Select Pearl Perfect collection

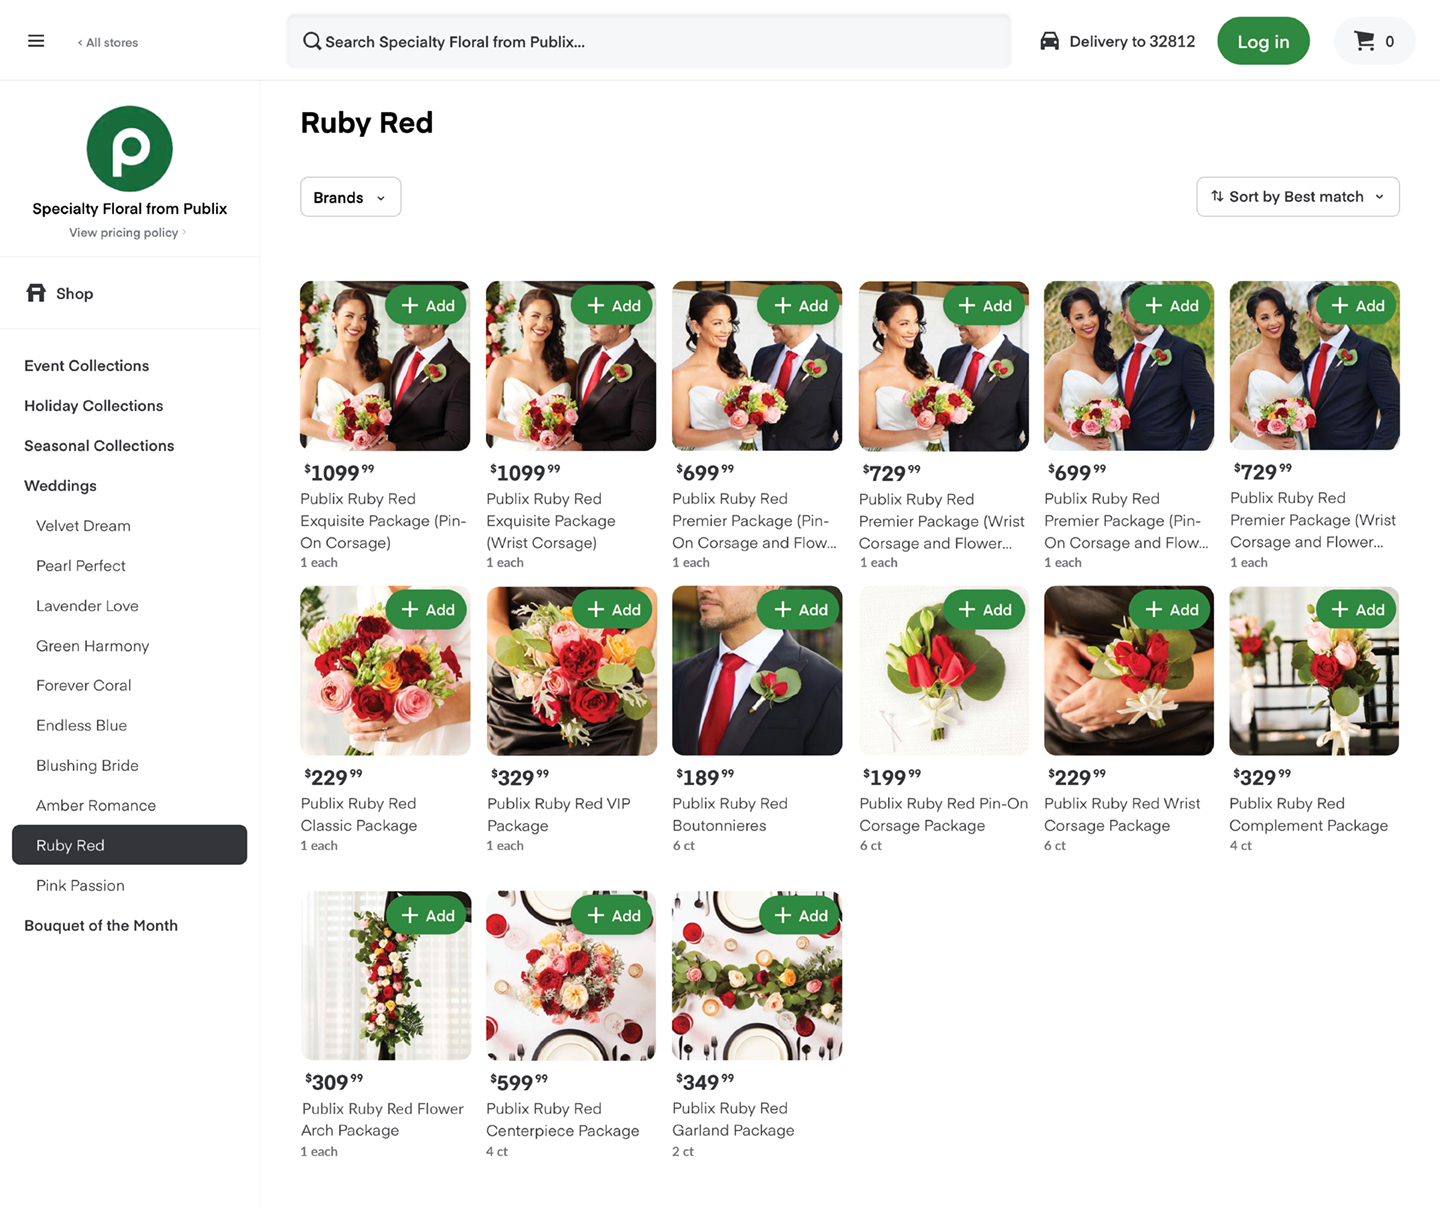[x=81, y=566]
